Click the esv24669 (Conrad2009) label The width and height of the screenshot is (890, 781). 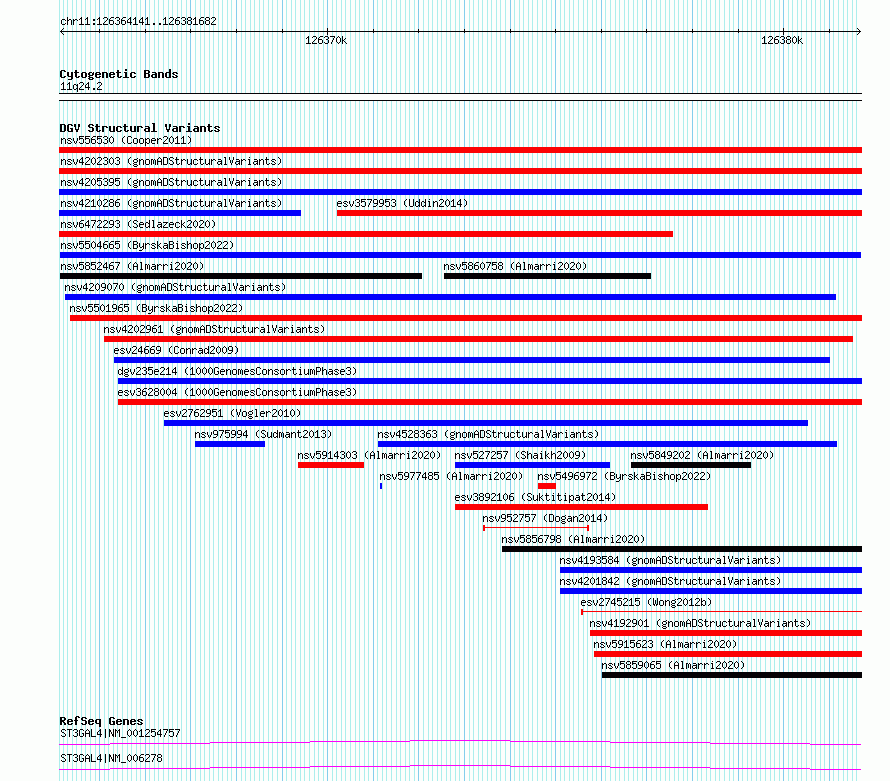(176, 350)
